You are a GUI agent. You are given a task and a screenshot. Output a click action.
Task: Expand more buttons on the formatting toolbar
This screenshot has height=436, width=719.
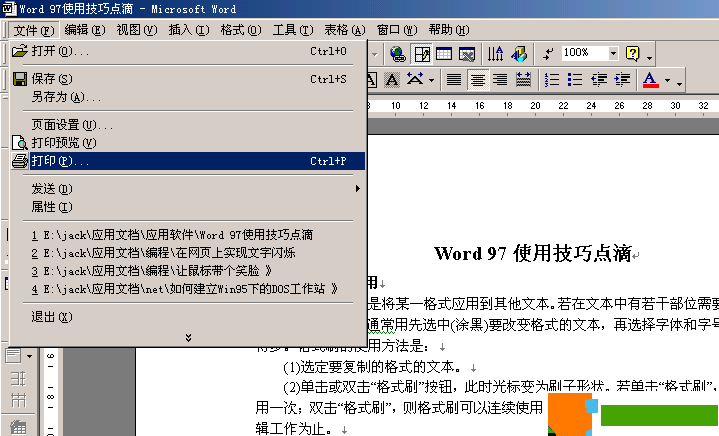679,82
